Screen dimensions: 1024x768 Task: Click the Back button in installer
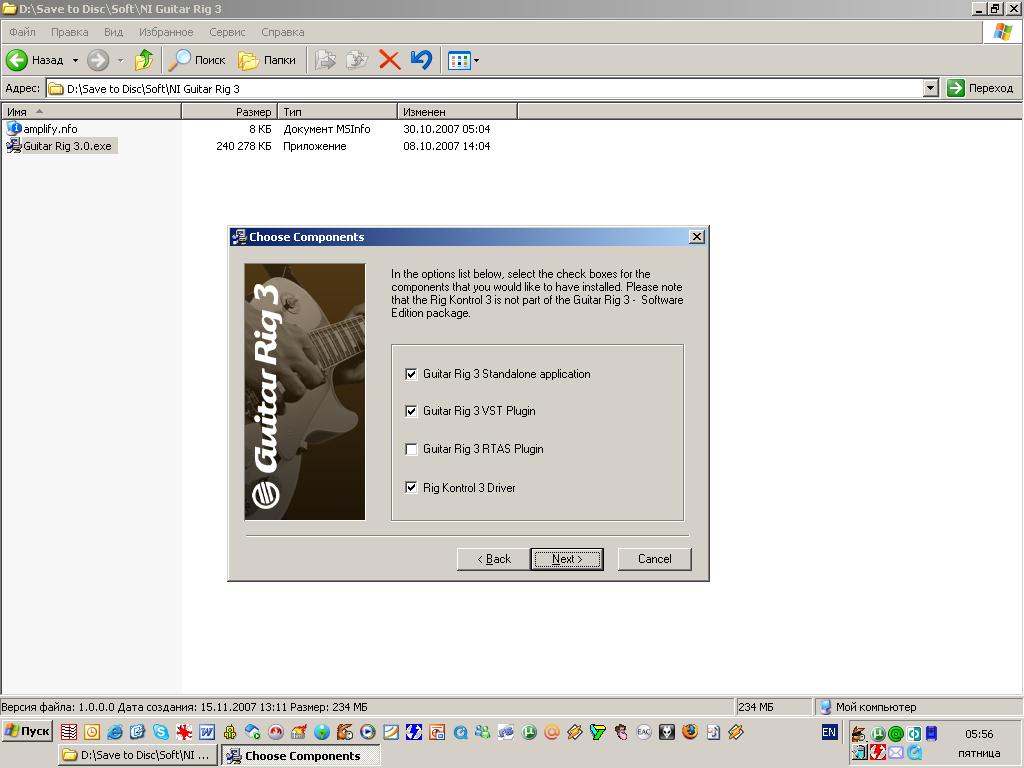(x=494, y=559)
